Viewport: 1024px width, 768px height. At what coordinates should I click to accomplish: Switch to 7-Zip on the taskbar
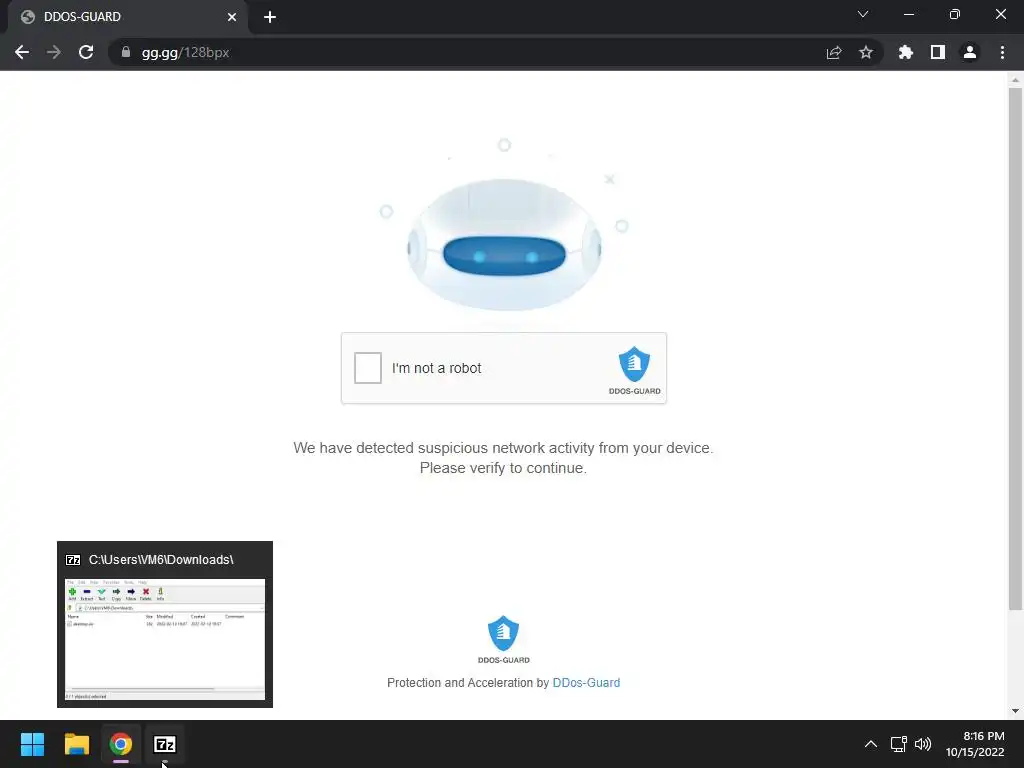tap(165, 744)
